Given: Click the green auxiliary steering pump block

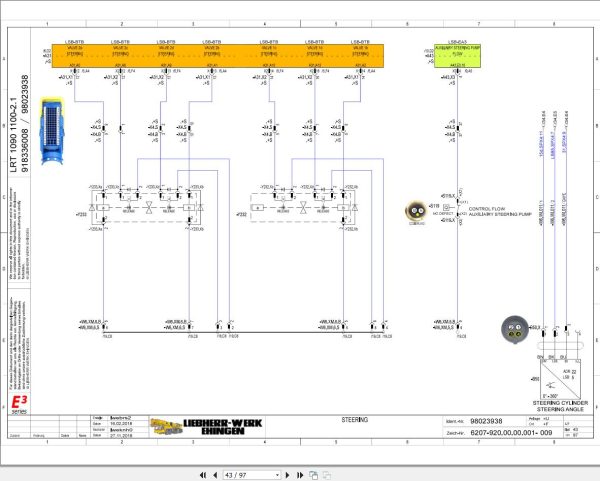Looking at the screenshot, I should point(457,56).
